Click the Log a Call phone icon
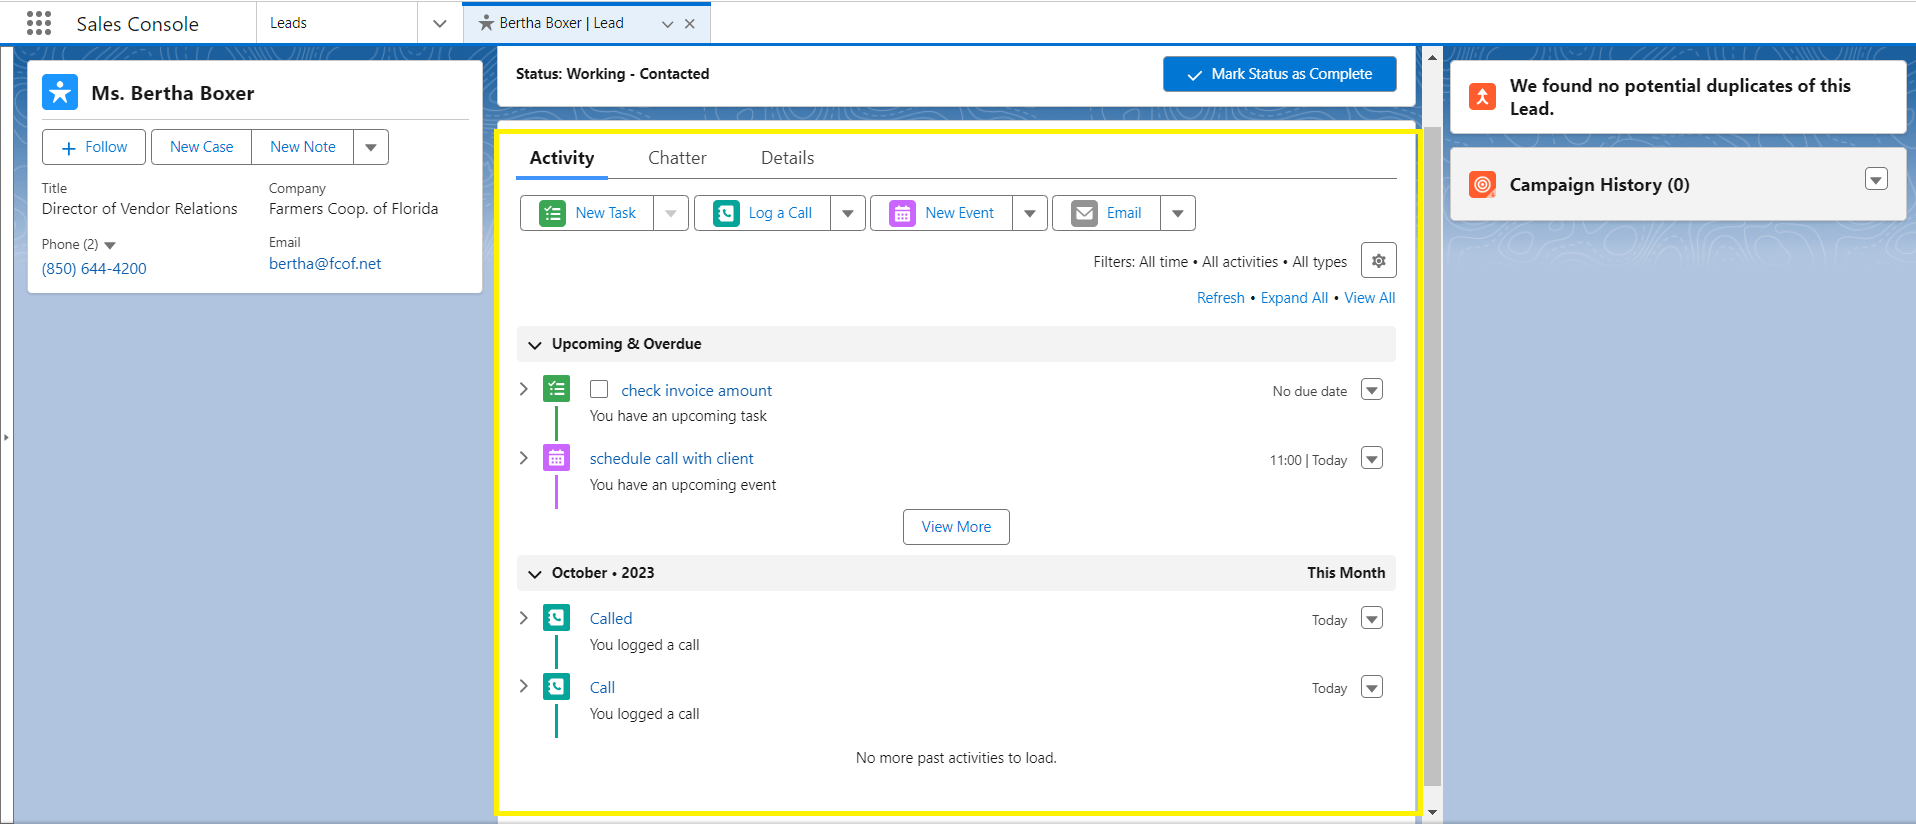The width and height of the screenshot is (1916, 825). [726, 213]
